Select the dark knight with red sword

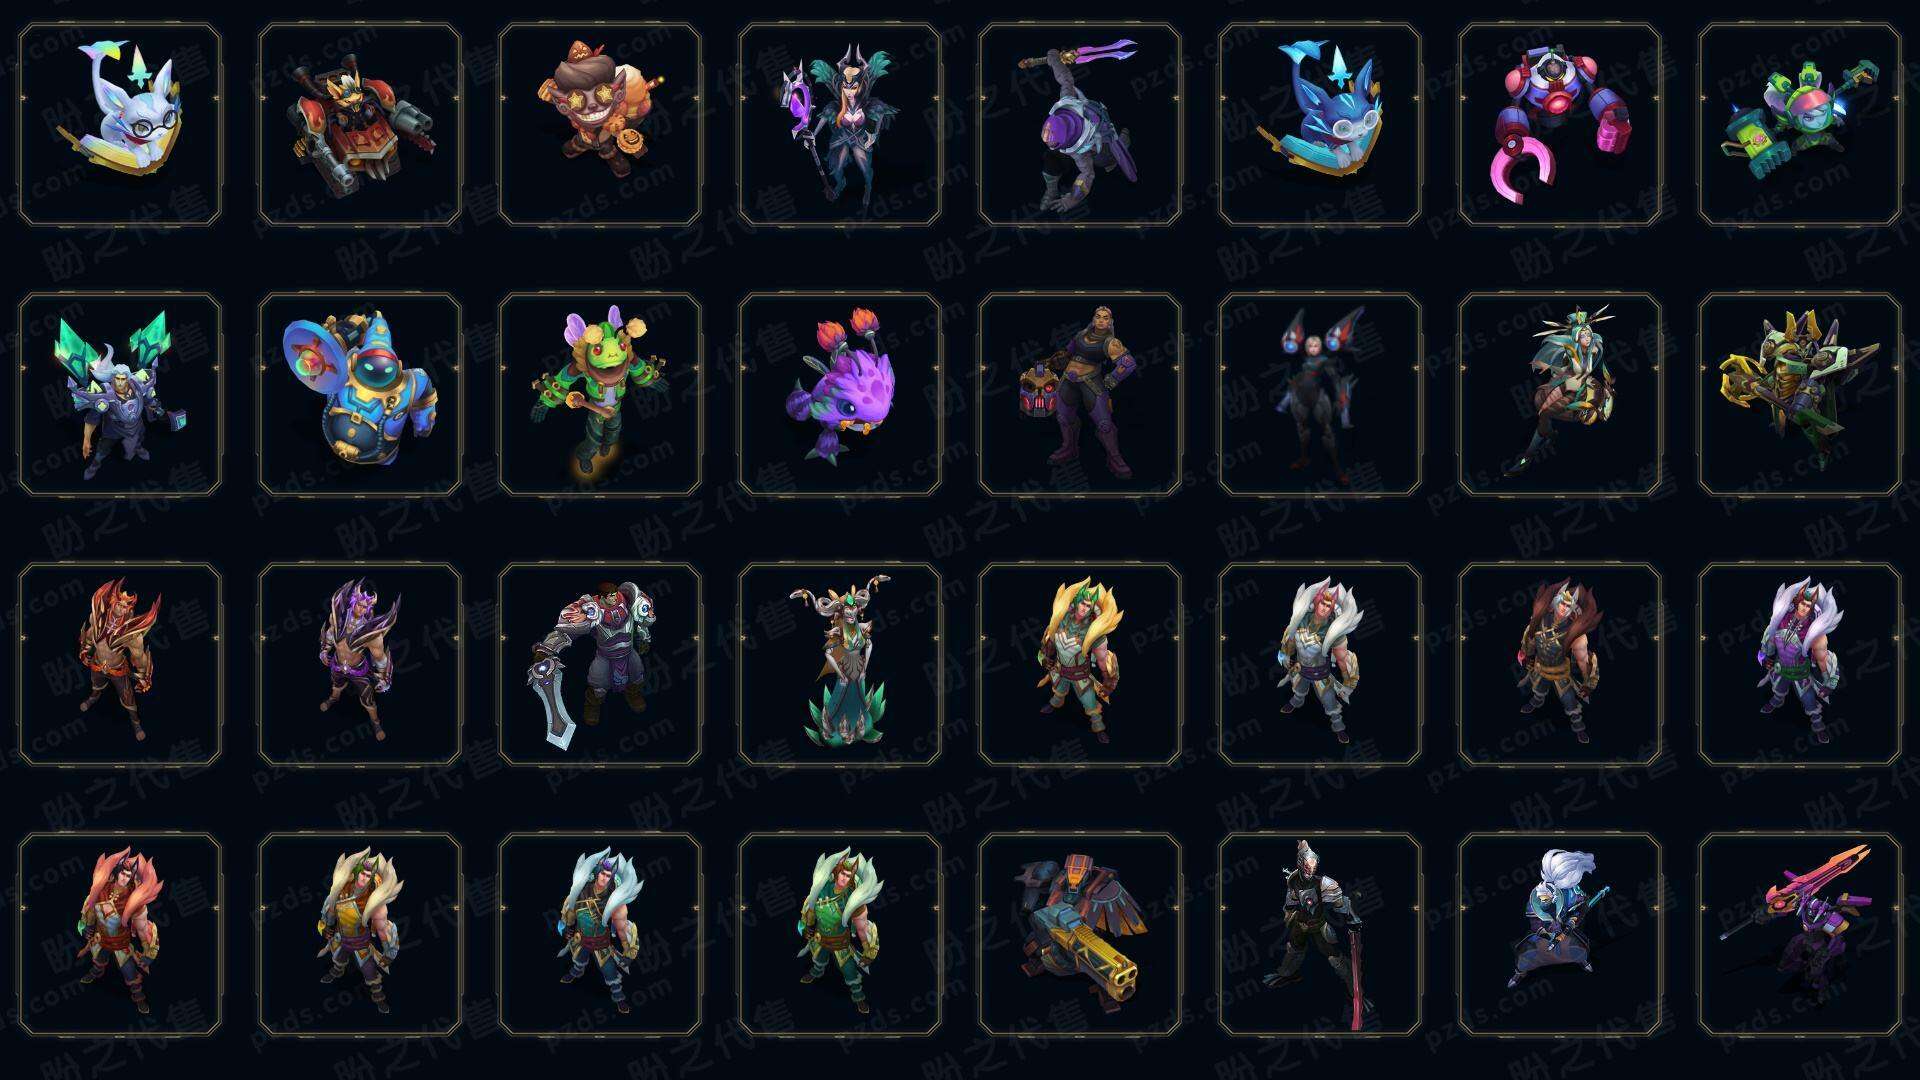(1320, 934)
